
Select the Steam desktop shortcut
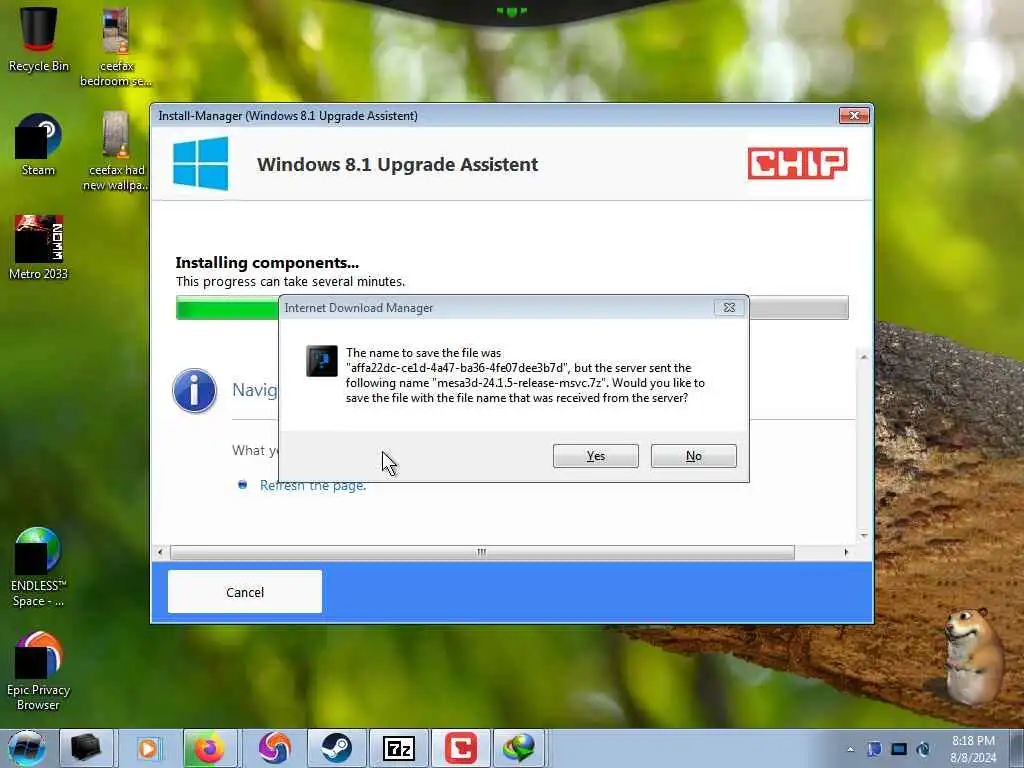(x=39, y=144)
